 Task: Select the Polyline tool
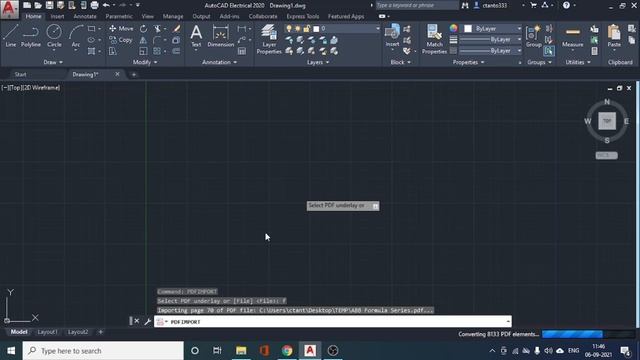pyautogui.click(x=31, y=36)
